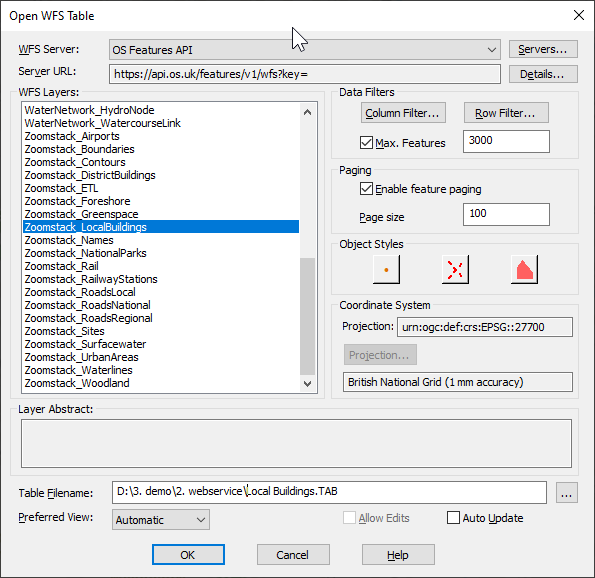Open the point symbol style picker
Viewport: 595px width, 578px height.
tap(386, 269)
